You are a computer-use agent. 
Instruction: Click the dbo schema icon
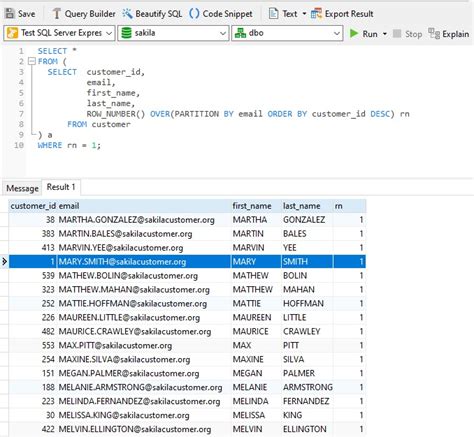(x=240, y=33)
